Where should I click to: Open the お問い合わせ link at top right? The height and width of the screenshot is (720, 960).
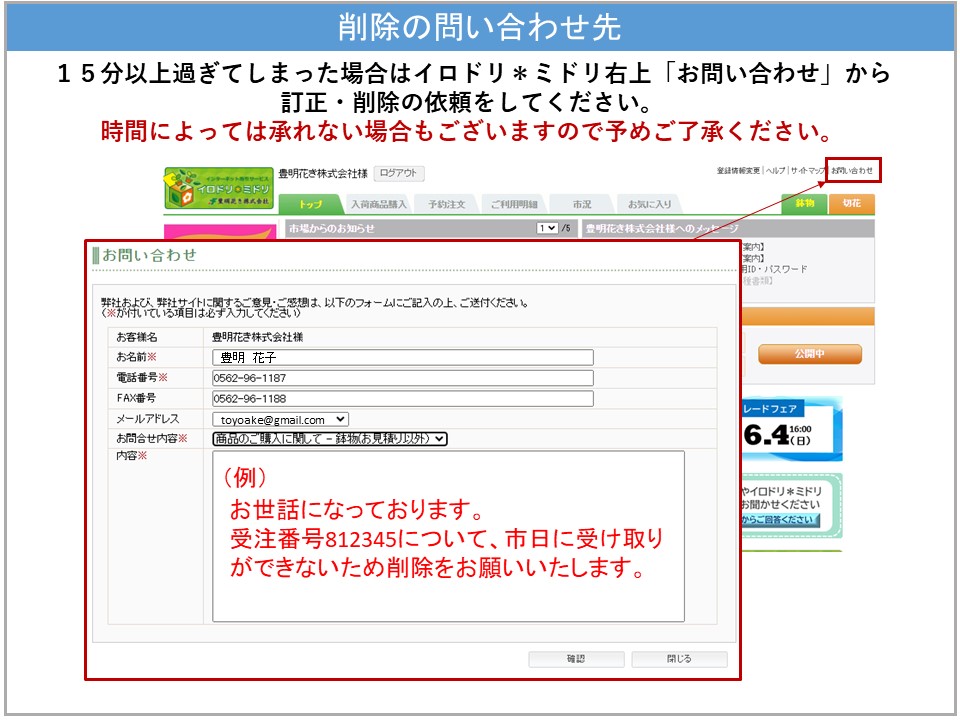[x=852, y=171]
